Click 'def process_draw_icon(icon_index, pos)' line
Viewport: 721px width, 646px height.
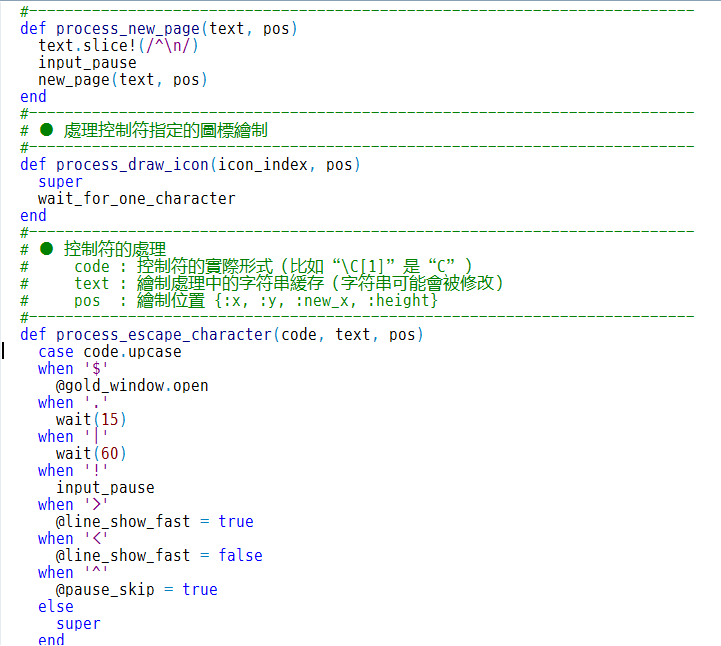tap(190, 165)
